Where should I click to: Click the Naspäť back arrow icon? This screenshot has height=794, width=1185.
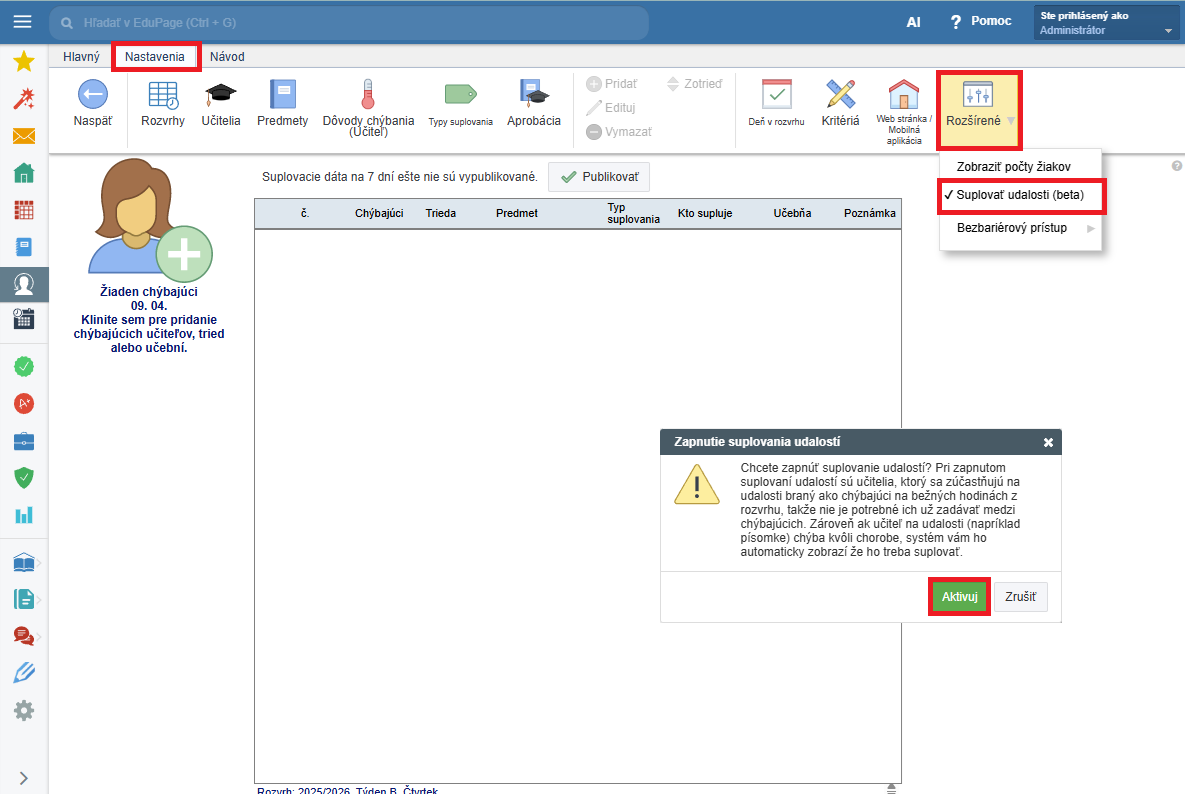[93, 95]
